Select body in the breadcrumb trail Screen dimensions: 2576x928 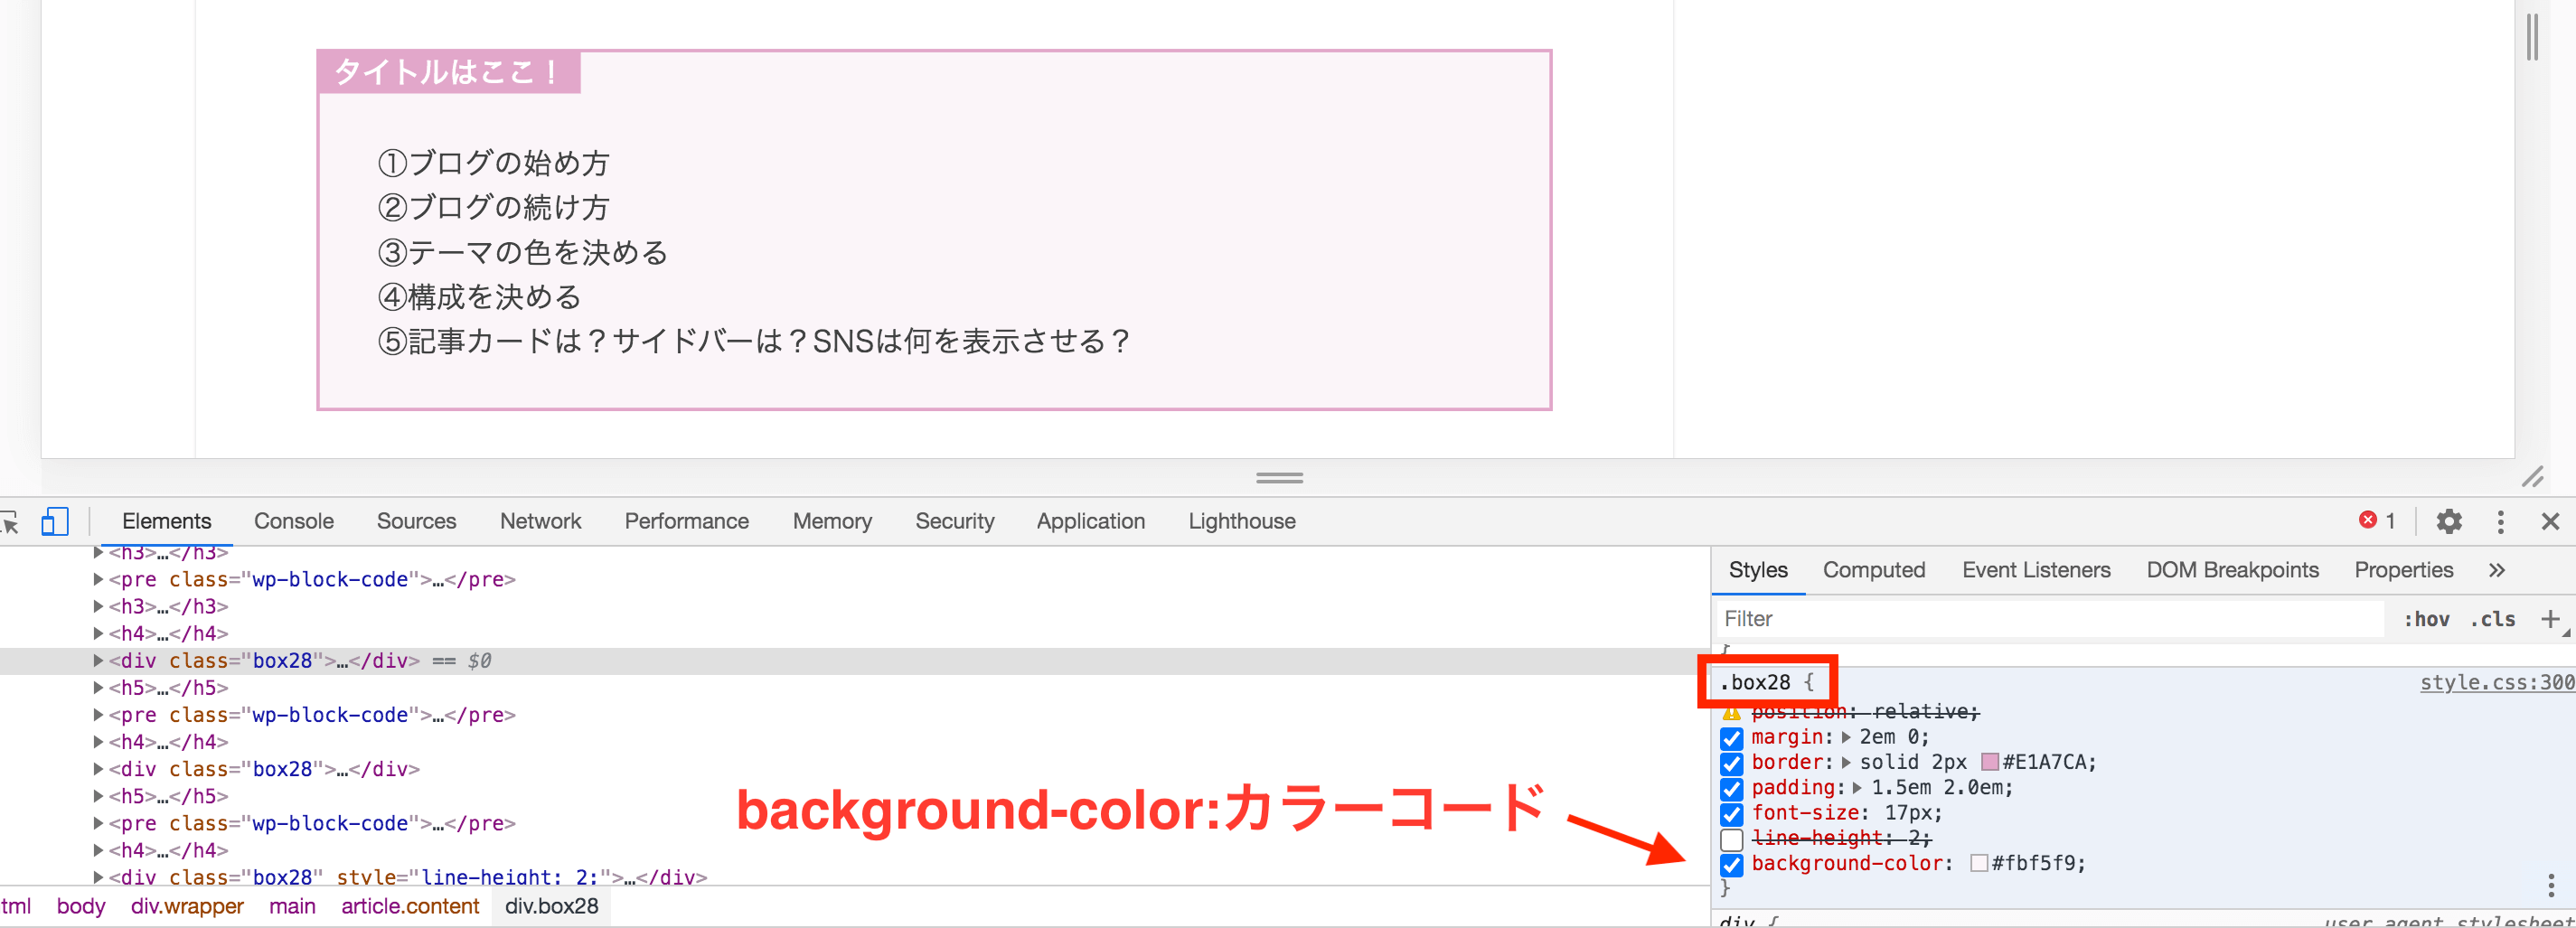pyautogui.click(x=81, y=906)
